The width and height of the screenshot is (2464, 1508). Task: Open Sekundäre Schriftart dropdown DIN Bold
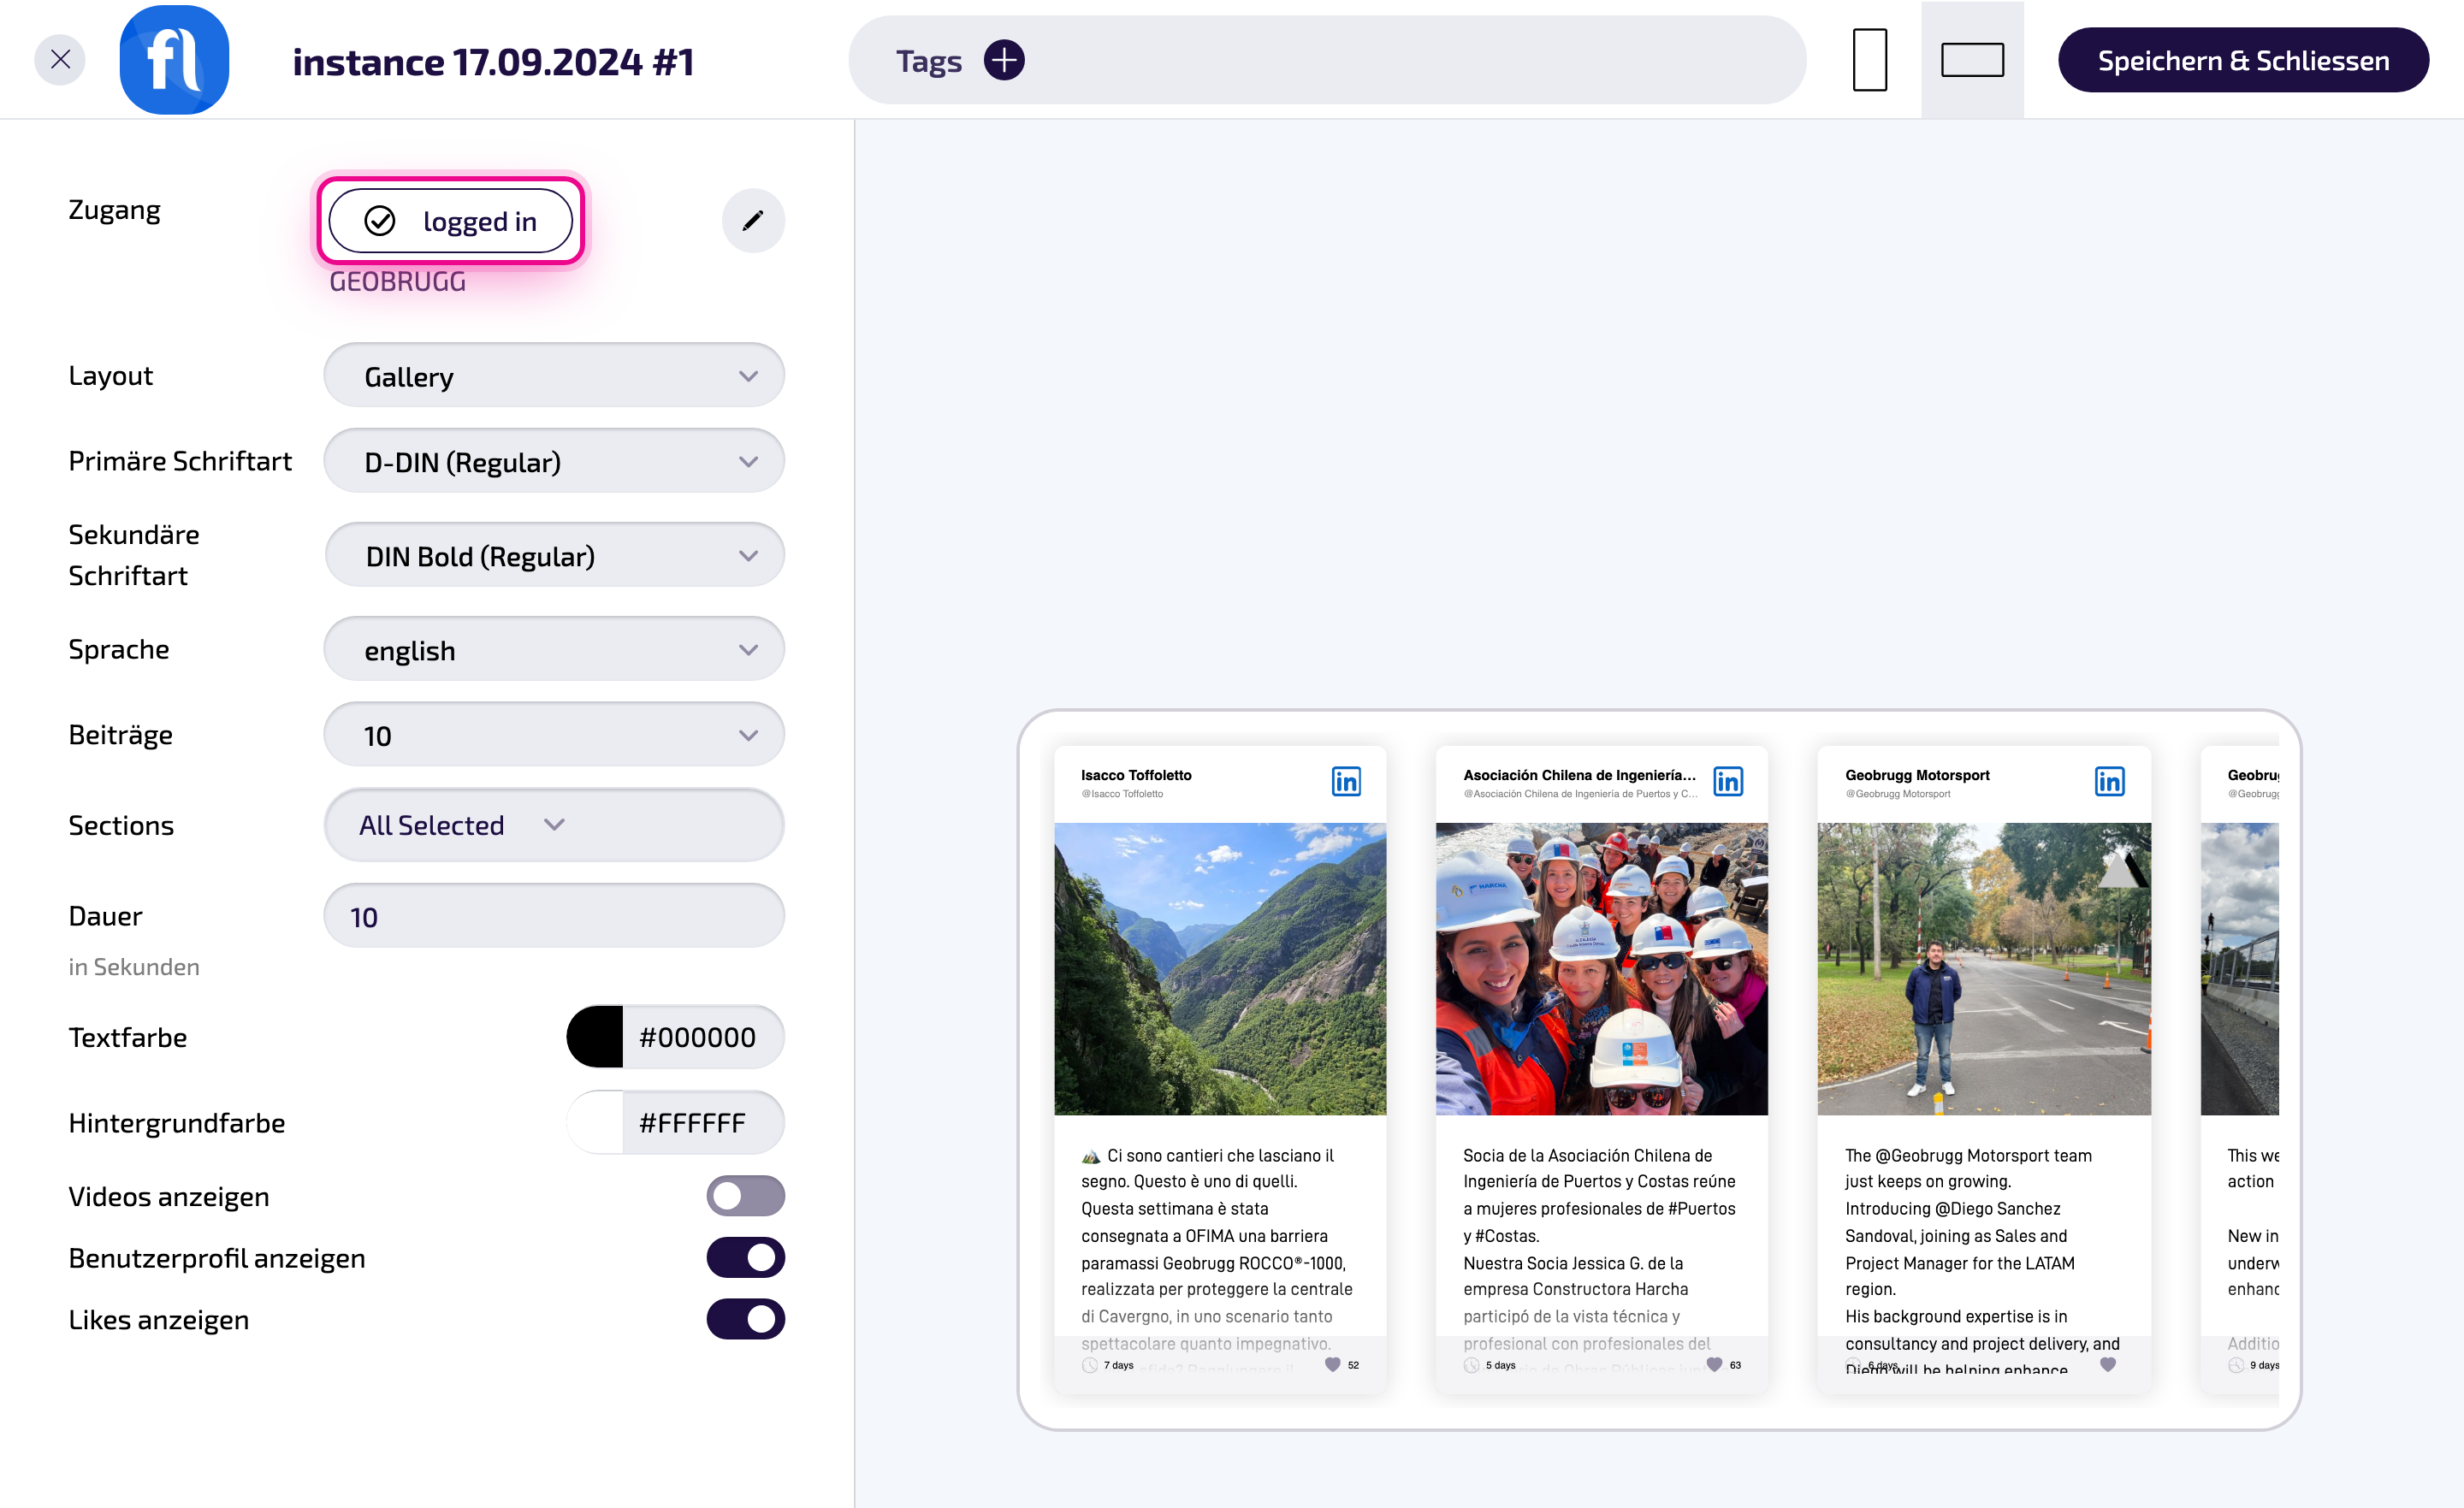click(554, 555)
